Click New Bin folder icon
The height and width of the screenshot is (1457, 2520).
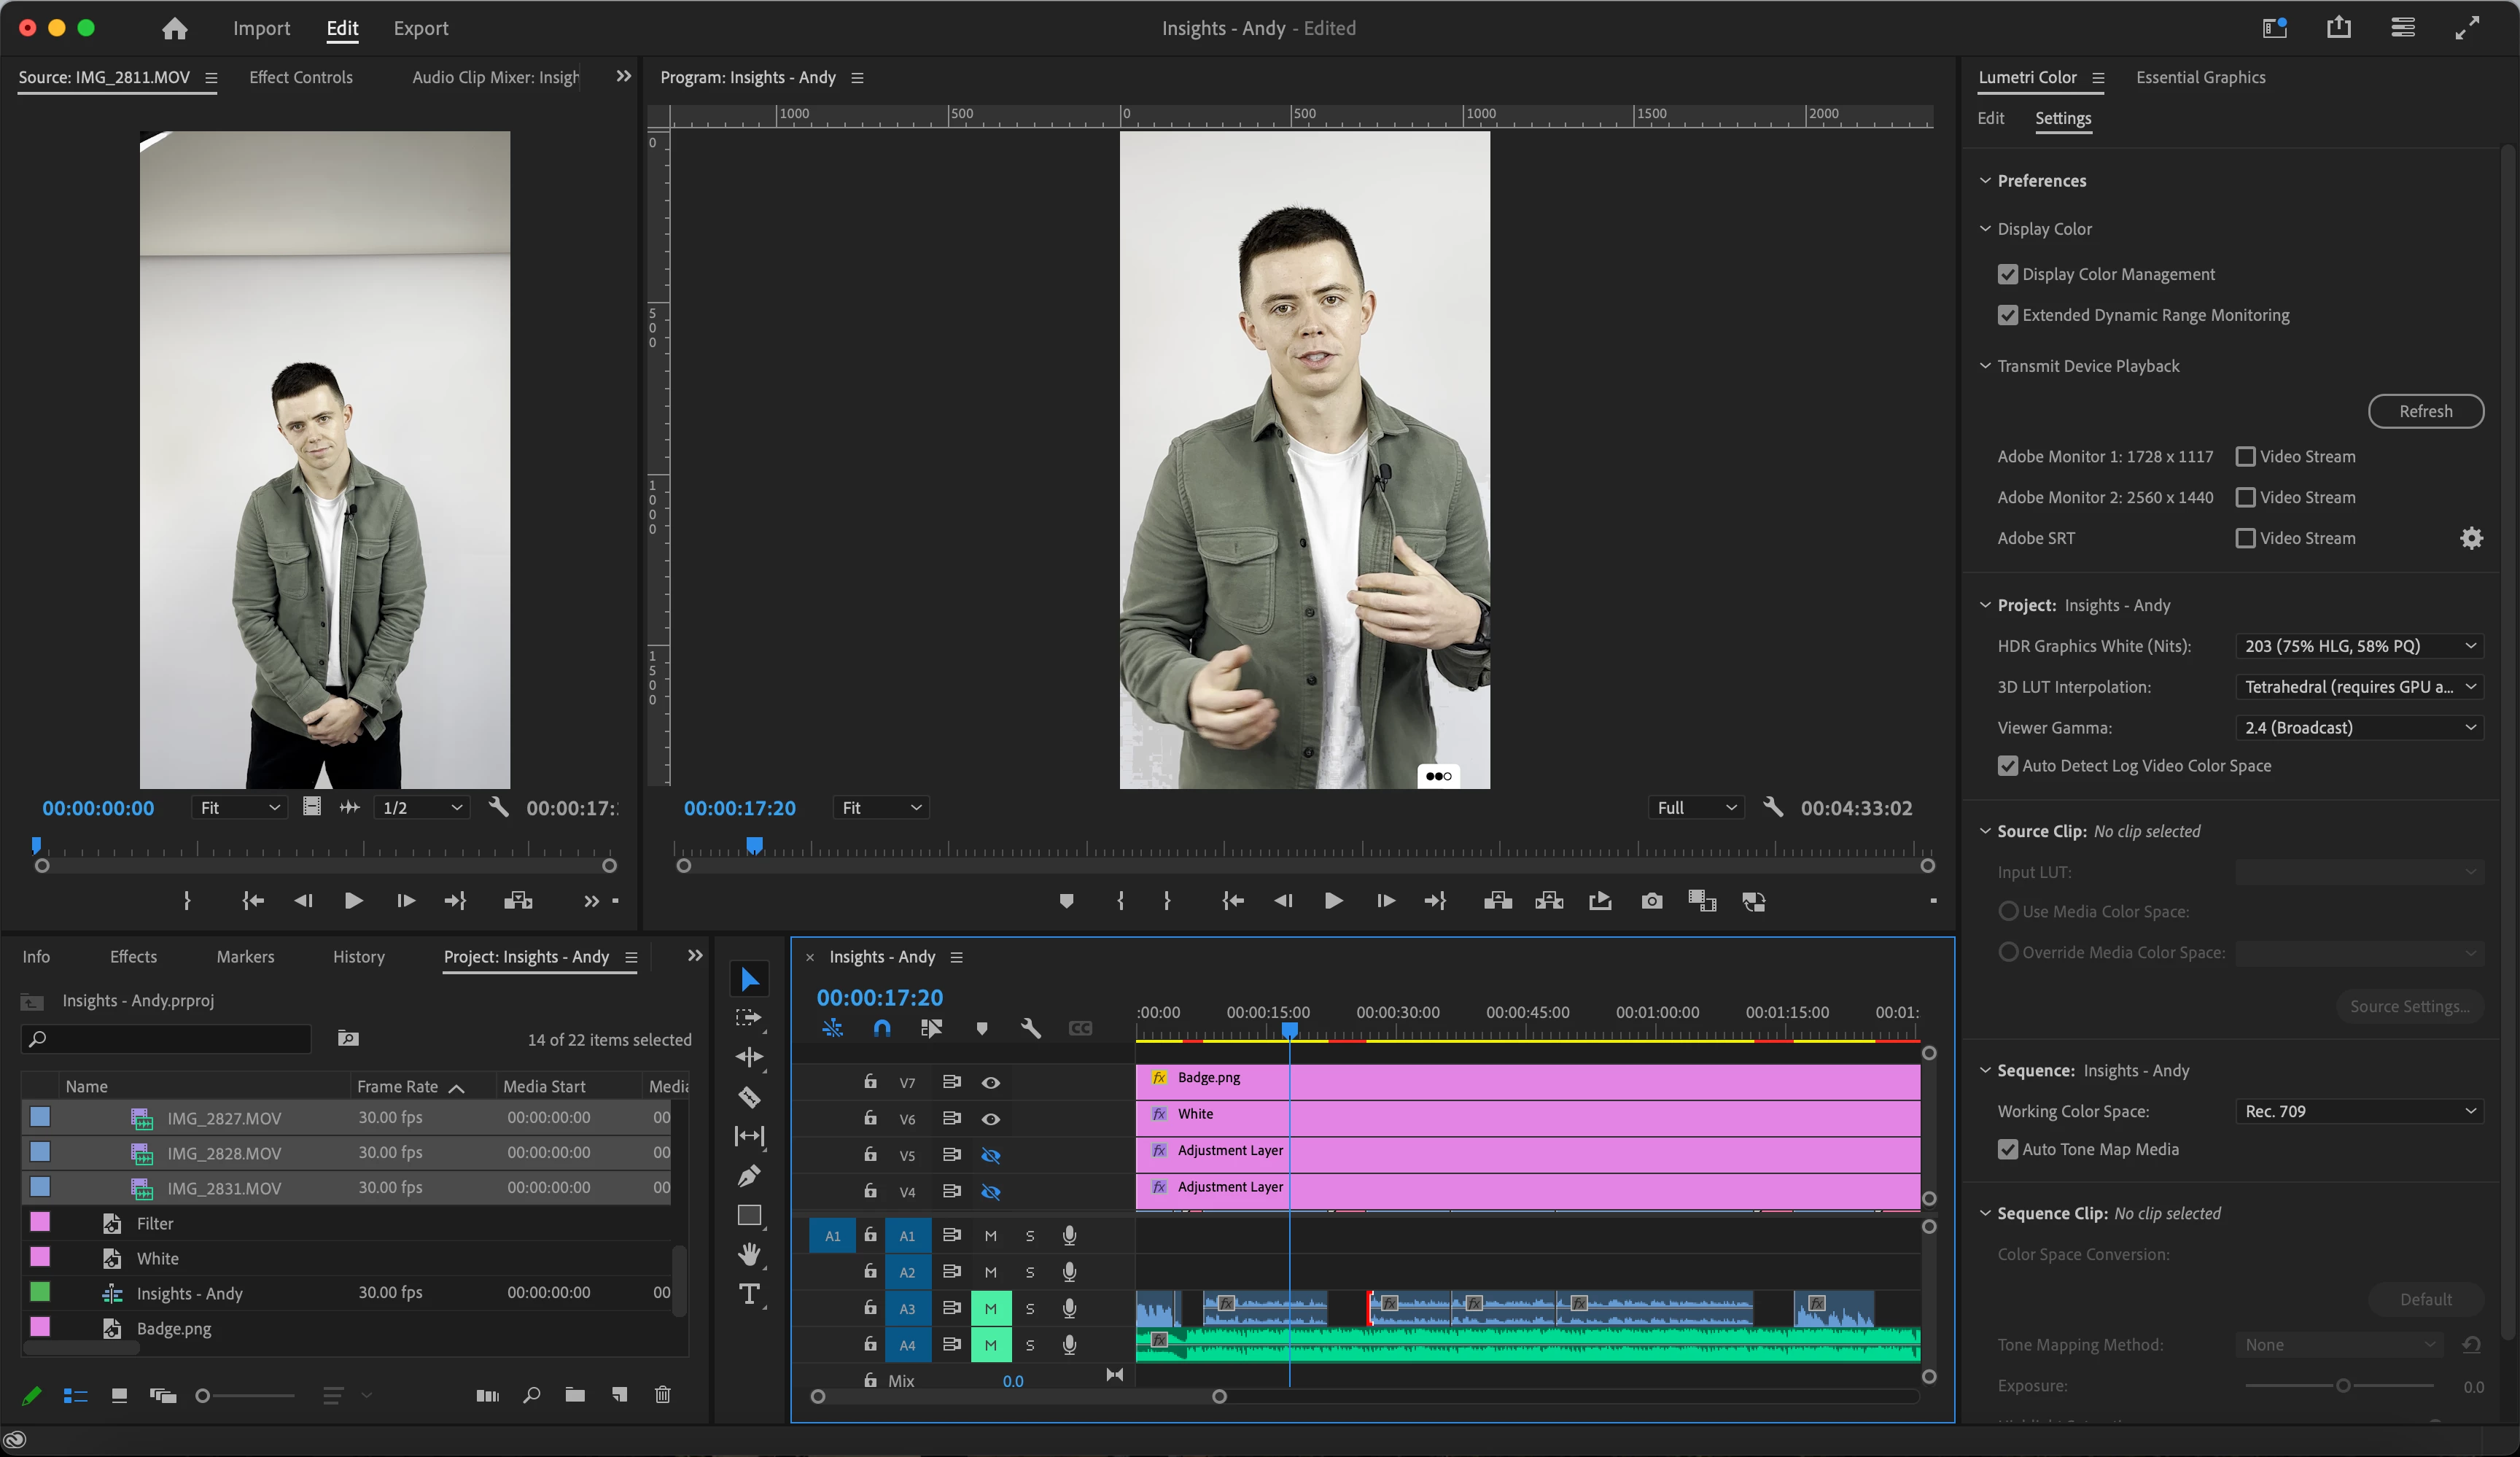(x=575, y=1395)
